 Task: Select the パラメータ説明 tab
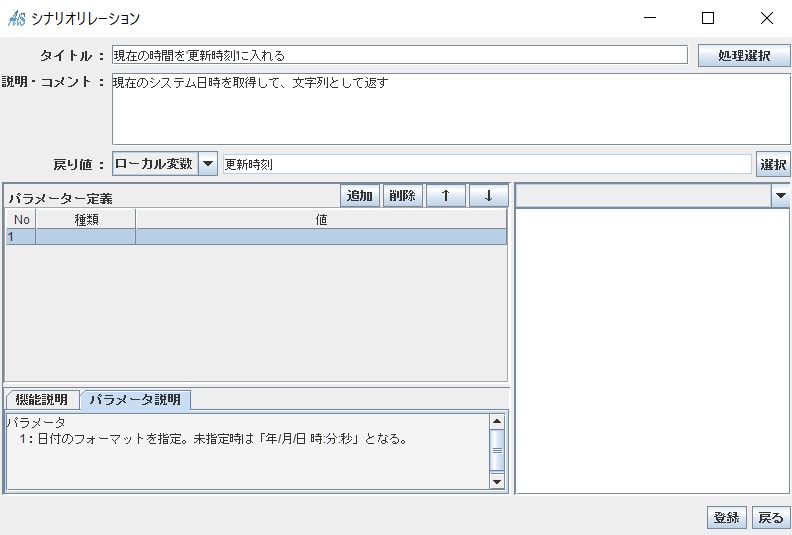pos(135,400)
